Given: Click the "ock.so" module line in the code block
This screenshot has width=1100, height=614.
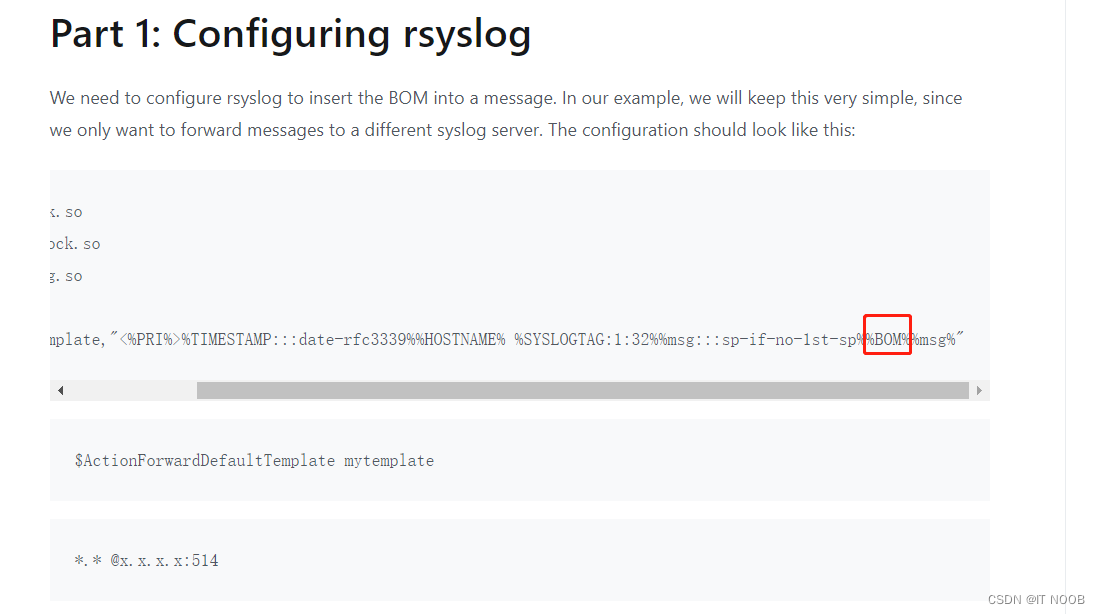Looking at the screenshot, I should (x=77, y=243).
